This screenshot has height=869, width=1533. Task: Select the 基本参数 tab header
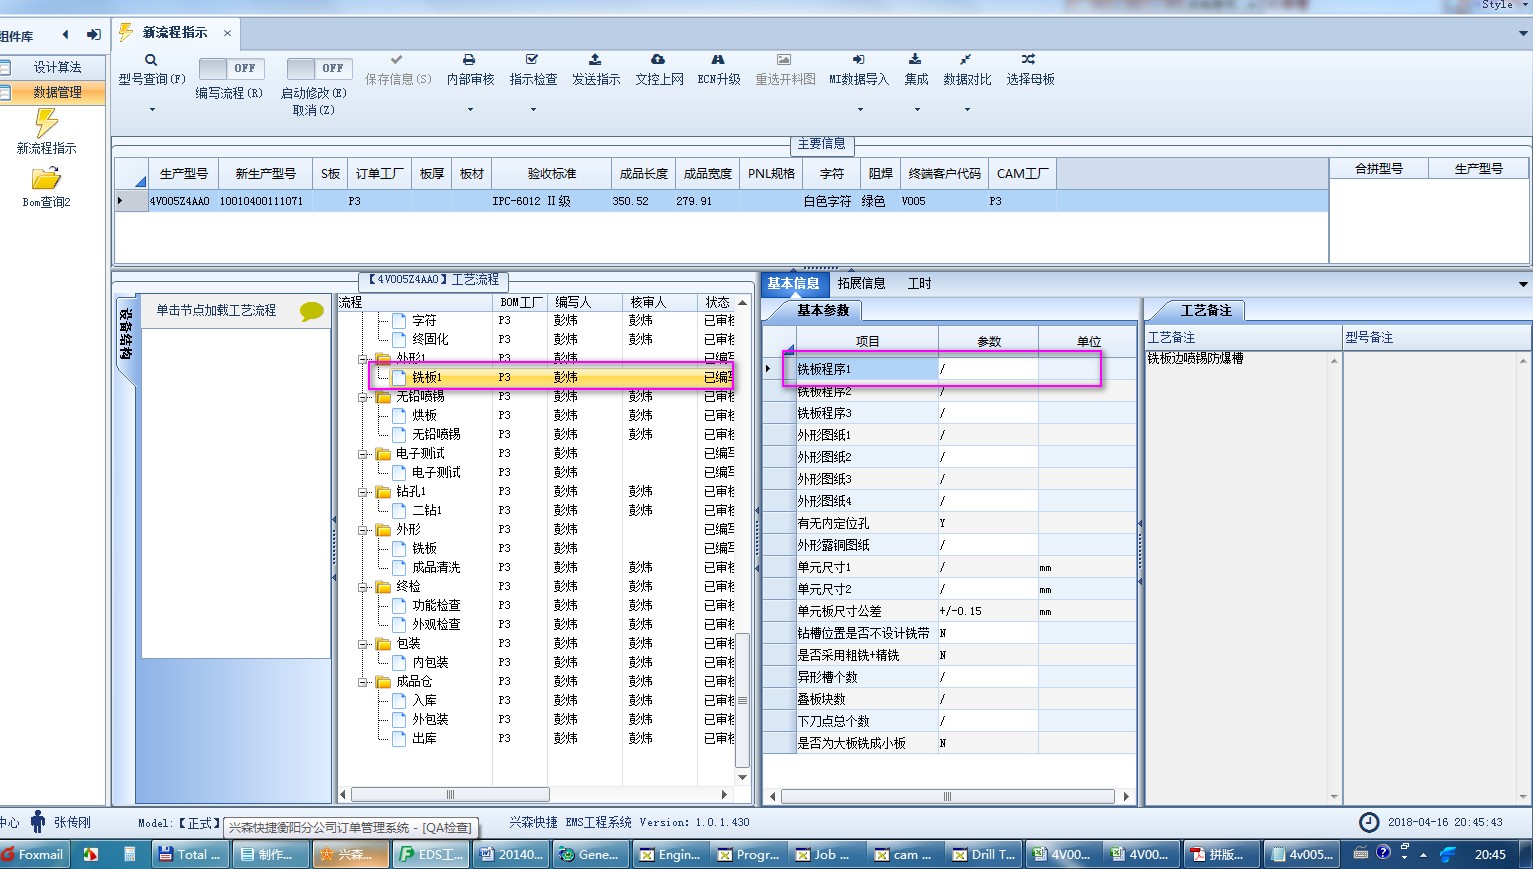click(823, 310)
